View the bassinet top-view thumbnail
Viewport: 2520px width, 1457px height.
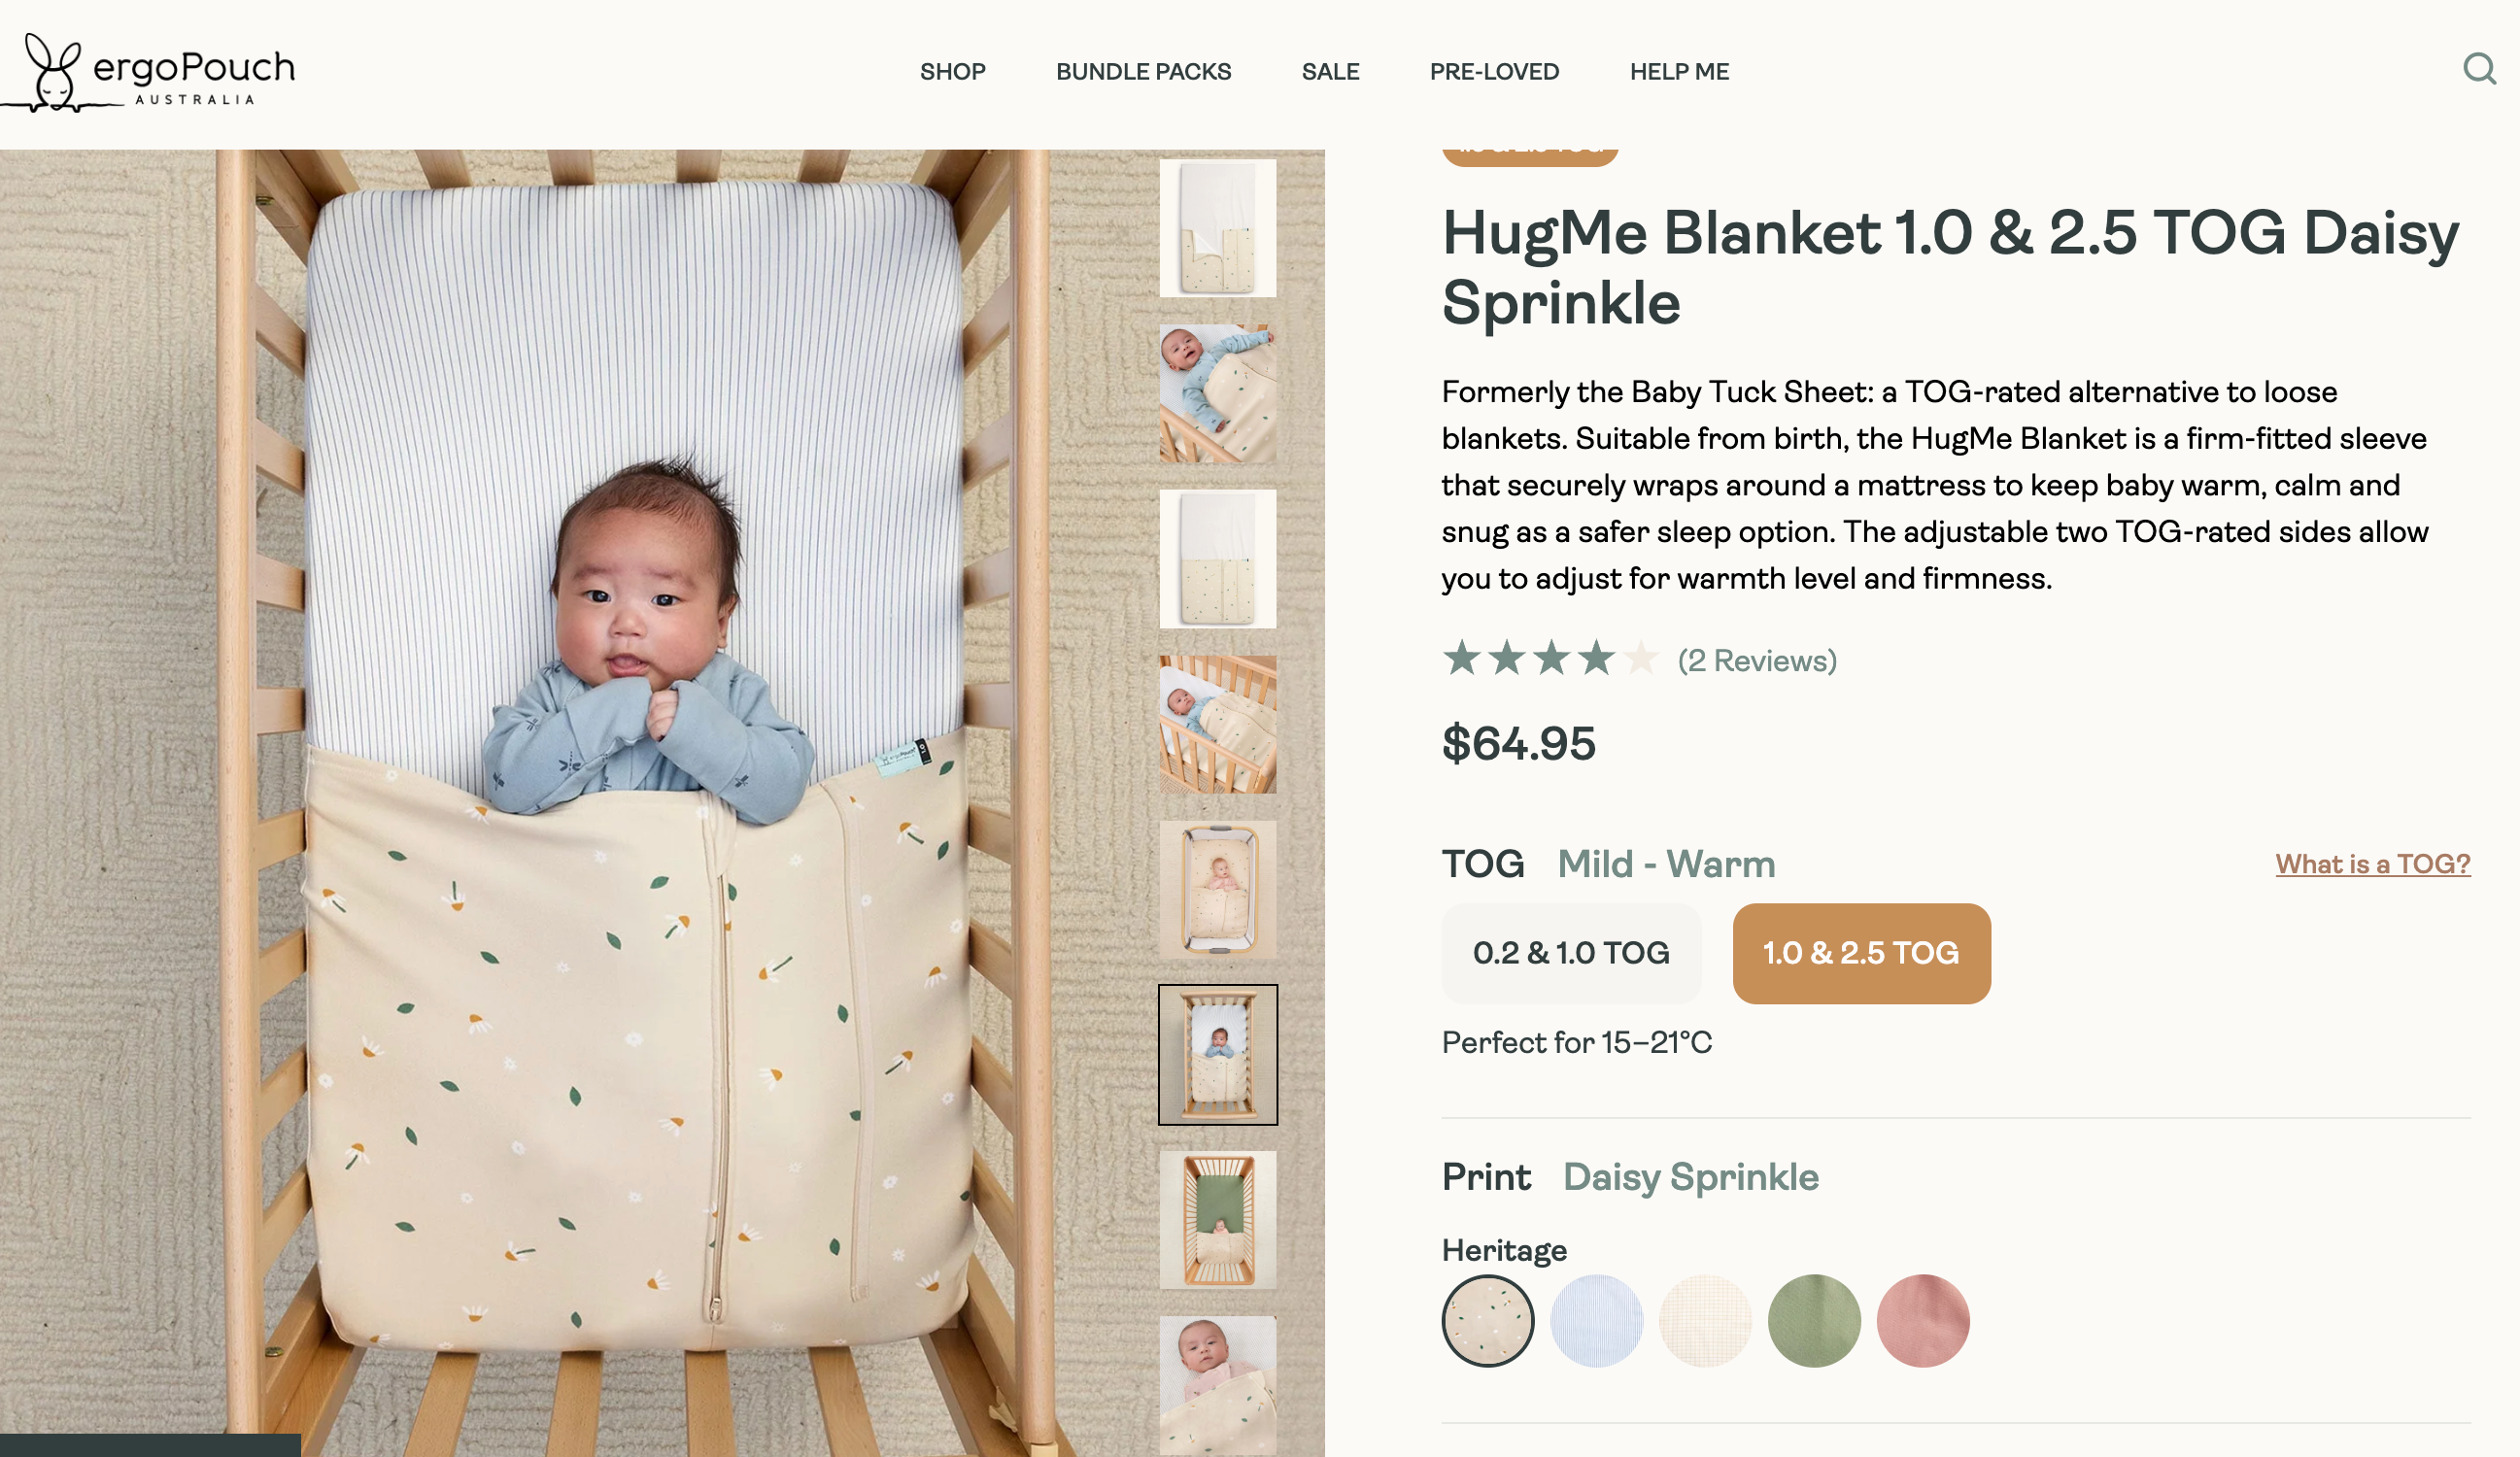pos(1217,889)
